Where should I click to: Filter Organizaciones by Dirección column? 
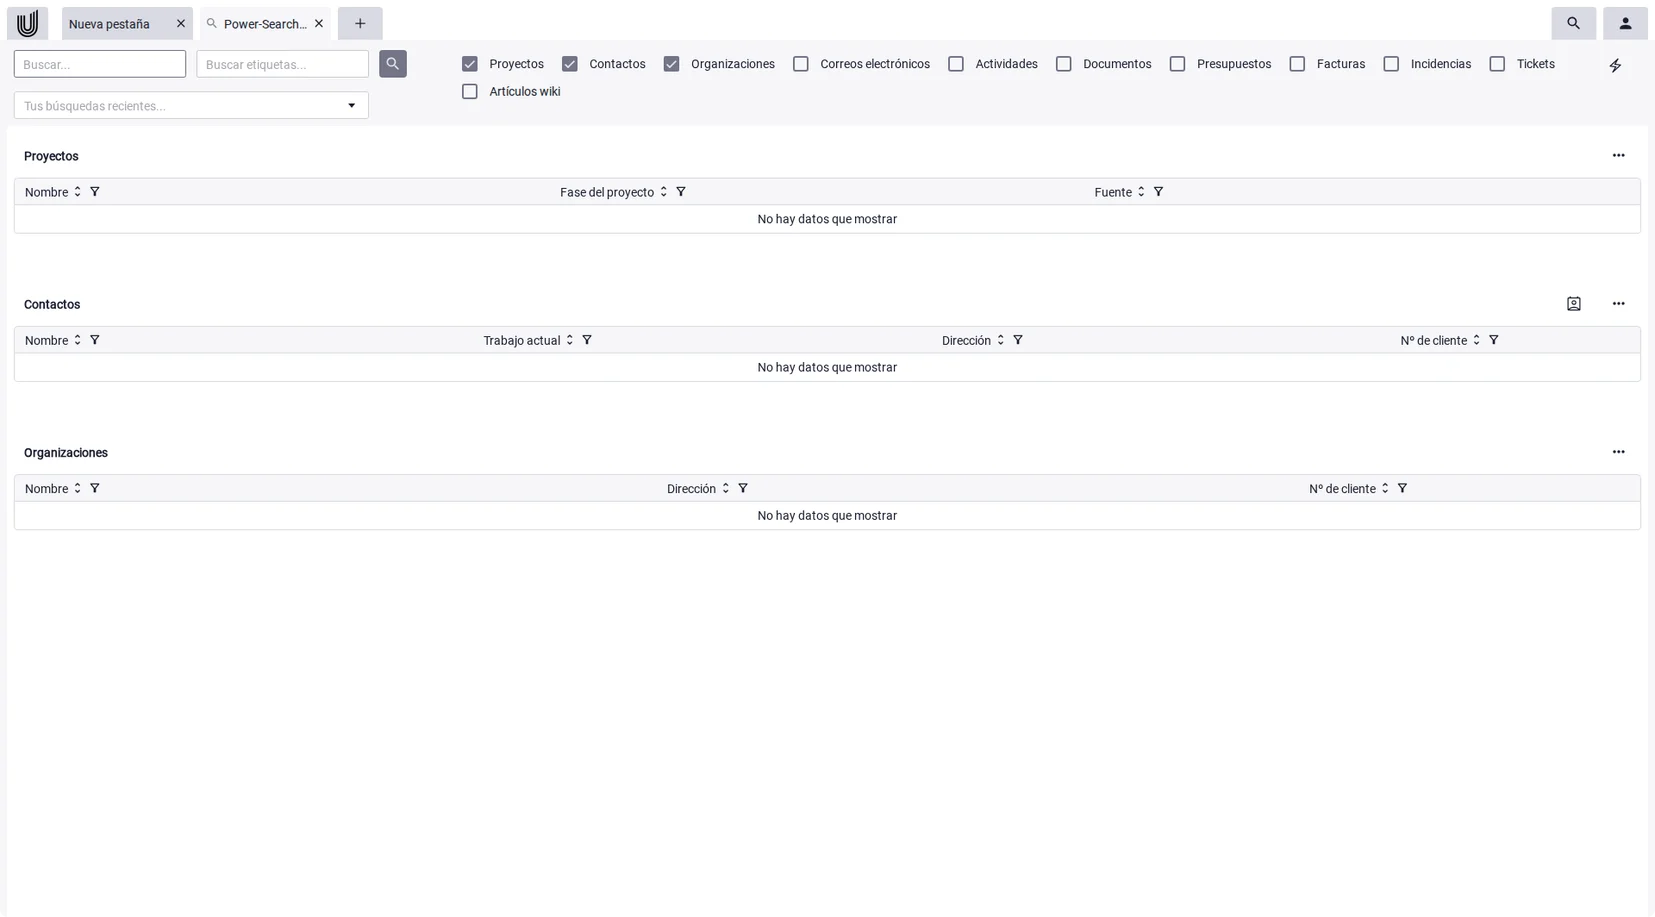click(743, 488)
